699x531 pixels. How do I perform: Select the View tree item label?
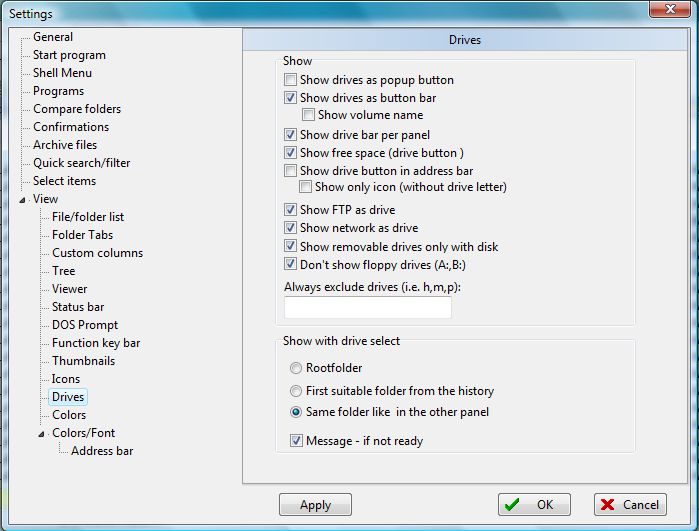(x=45, y=199)
